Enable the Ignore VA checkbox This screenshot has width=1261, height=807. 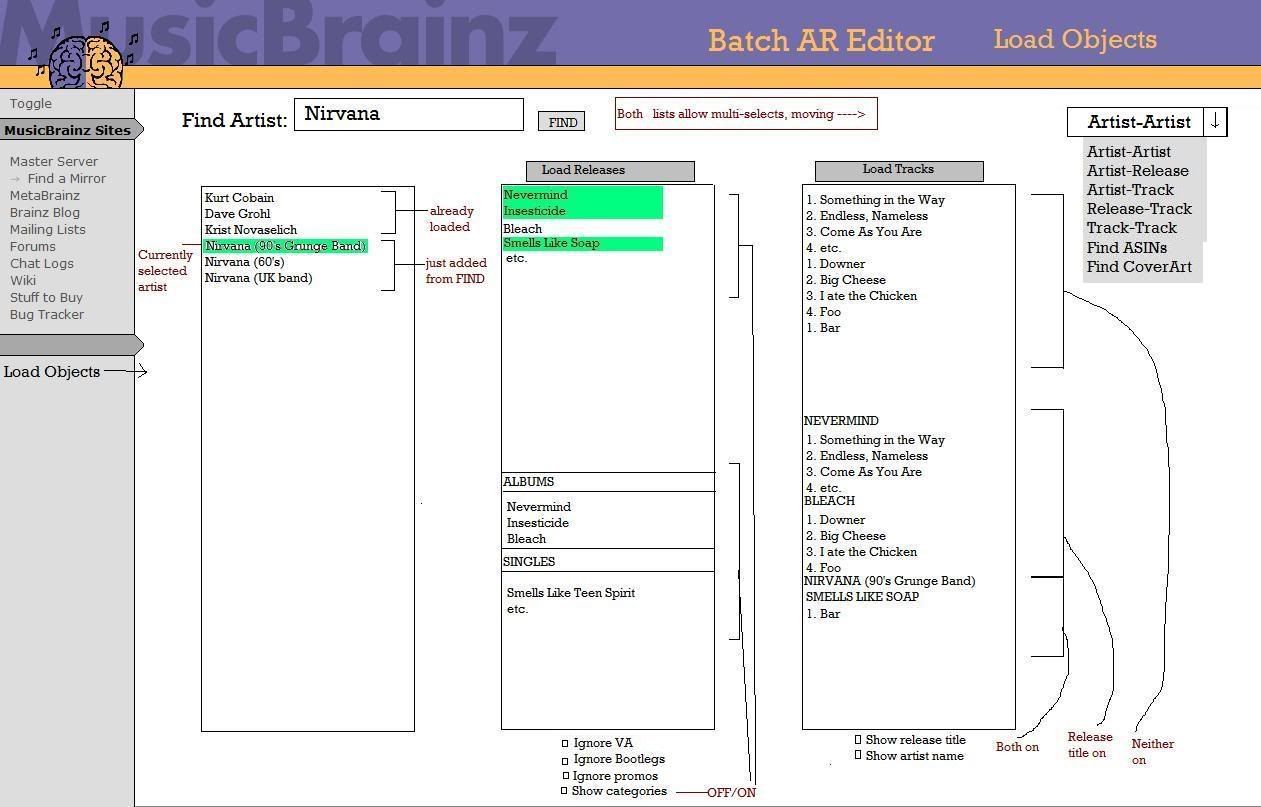point(565,743)
